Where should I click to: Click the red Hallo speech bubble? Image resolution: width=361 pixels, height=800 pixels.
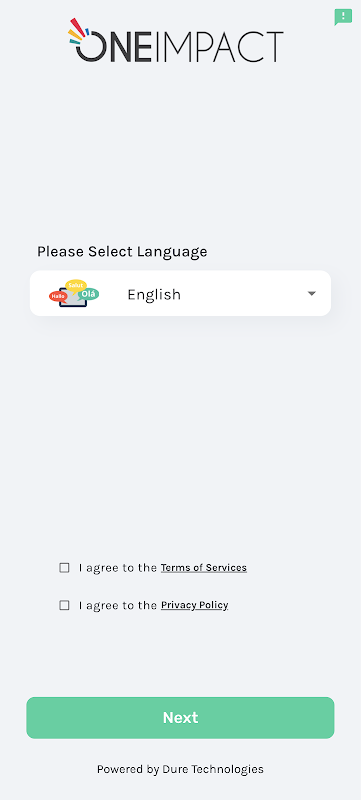pyautogui.click(x=58, y=296)
